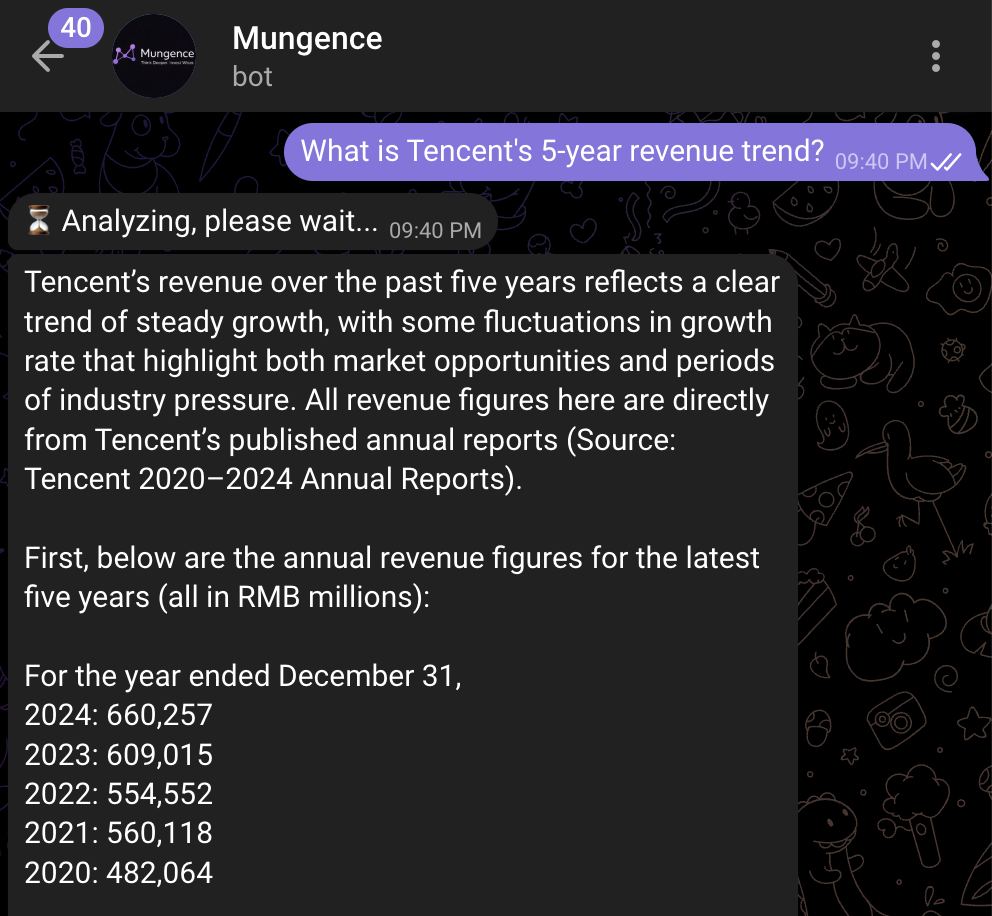Image resolution: width=992 pixels, height=916 pixels.
Task: Tap 'Tencent 2020–2024 Annual Reports).' source line
Action: point(273,479)
